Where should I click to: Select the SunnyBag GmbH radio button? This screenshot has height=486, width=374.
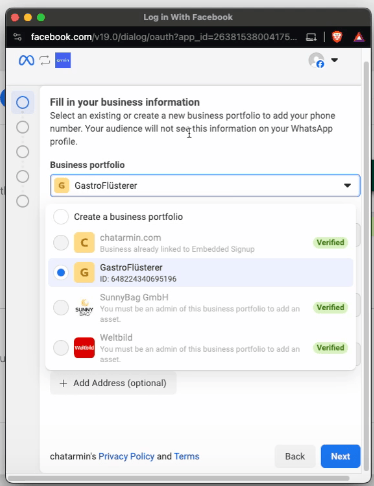tap(61, 307)
